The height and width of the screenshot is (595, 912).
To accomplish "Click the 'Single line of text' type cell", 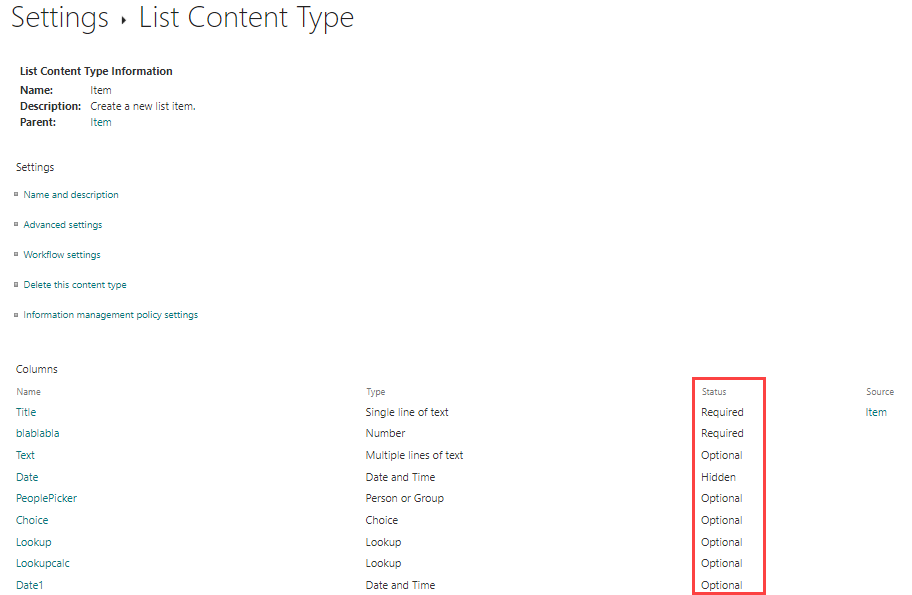I will (407, 412).
